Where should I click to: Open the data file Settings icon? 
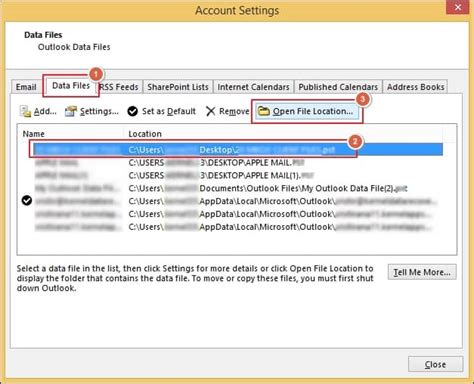[71, 111]
